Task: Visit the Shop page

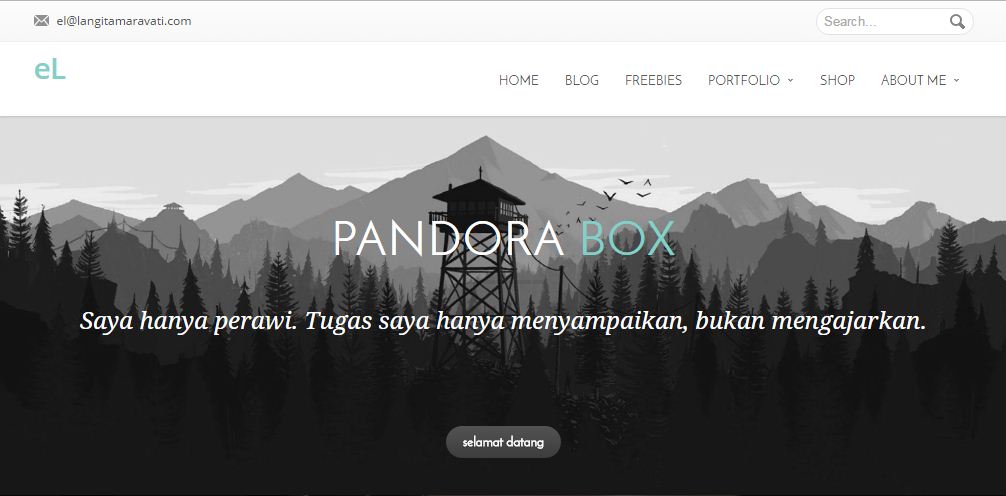Action: click(x=837, y=80)
